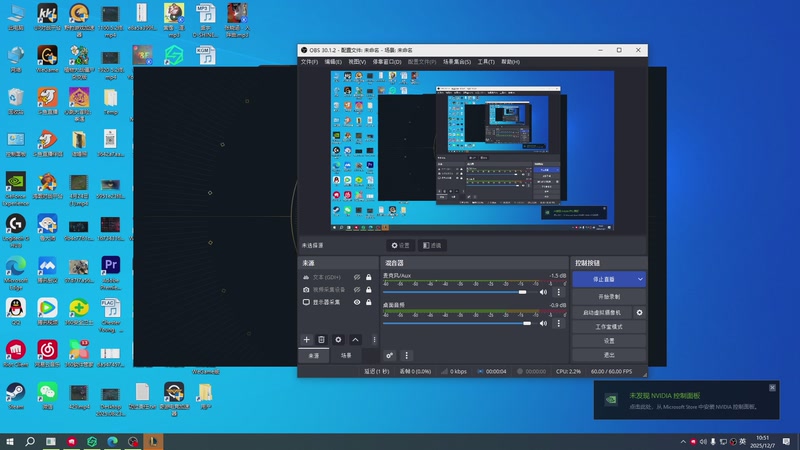800x450 pixels.
Task: Open the Recycle Bin on desktop
Action: (16, 101)
